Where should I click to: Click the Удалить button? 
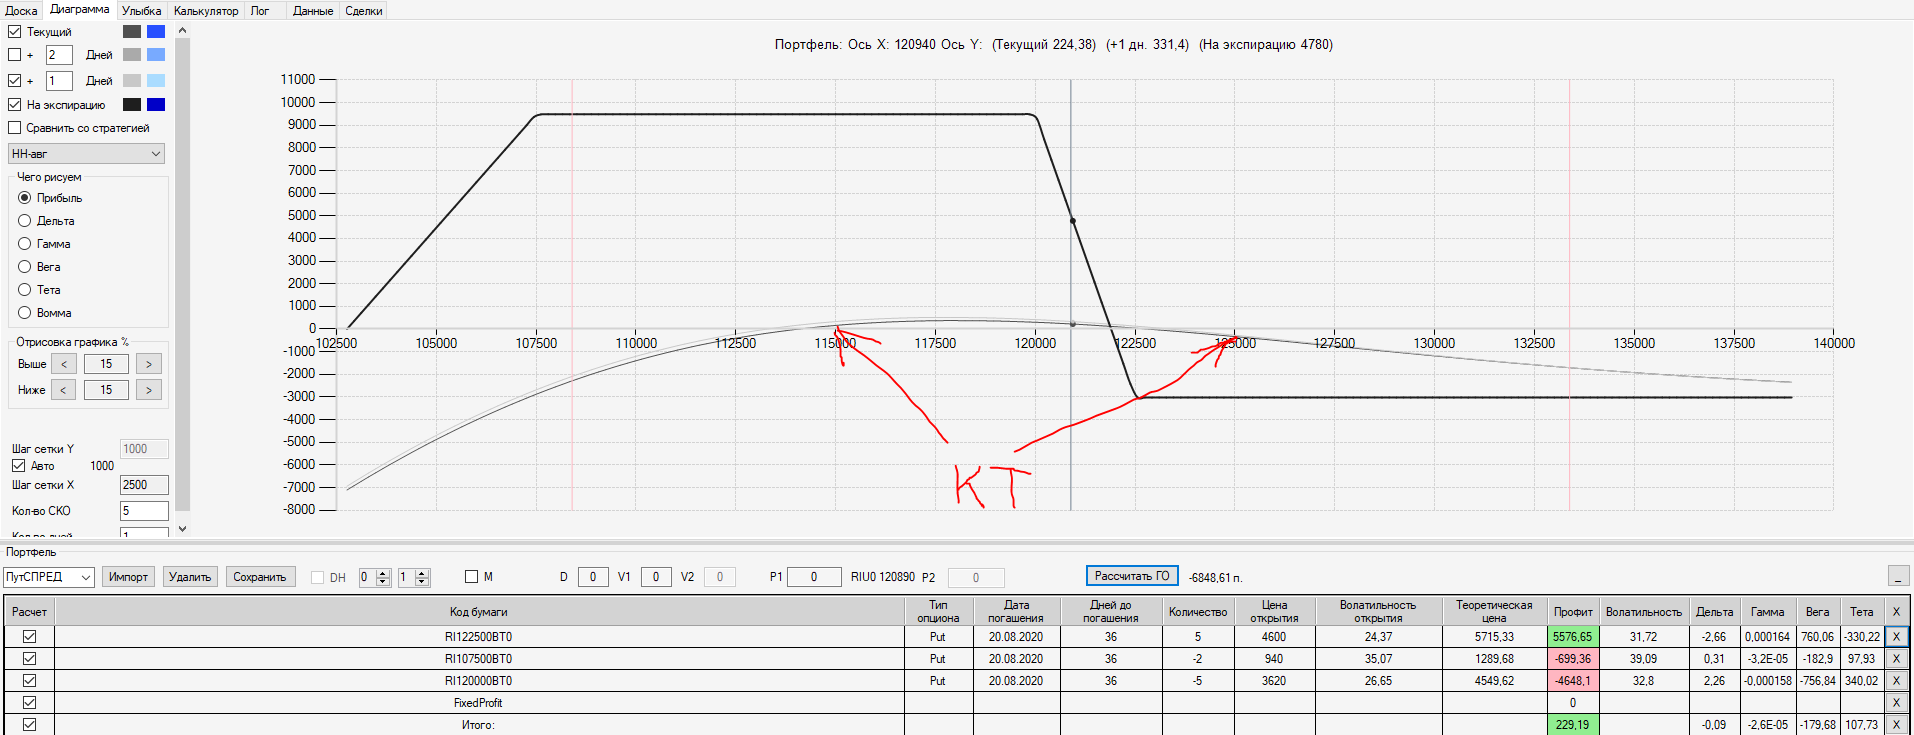click(190, 577)
